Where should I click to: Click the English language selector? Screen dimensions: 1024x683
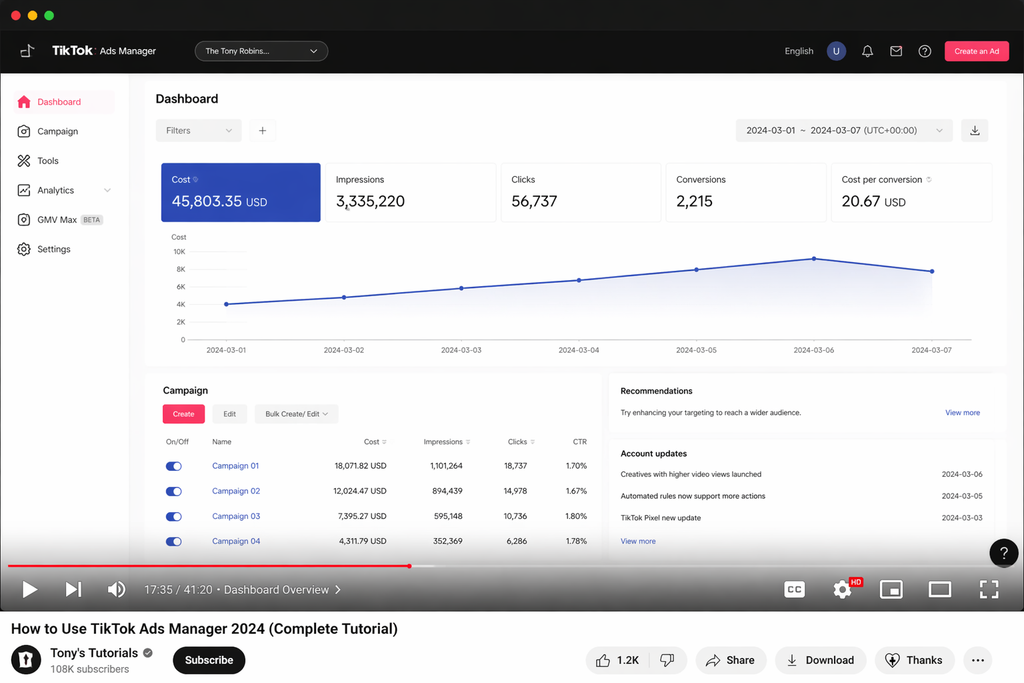pyautogui.click(x=799, y=51)
